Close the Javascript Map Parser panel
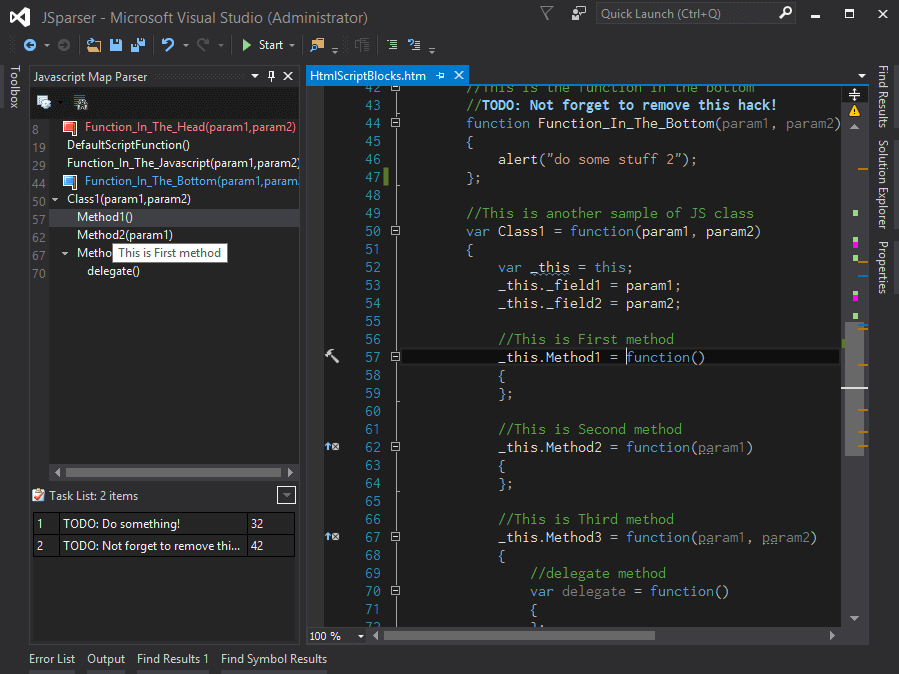 pyautogui.click(x=288, y=76)
